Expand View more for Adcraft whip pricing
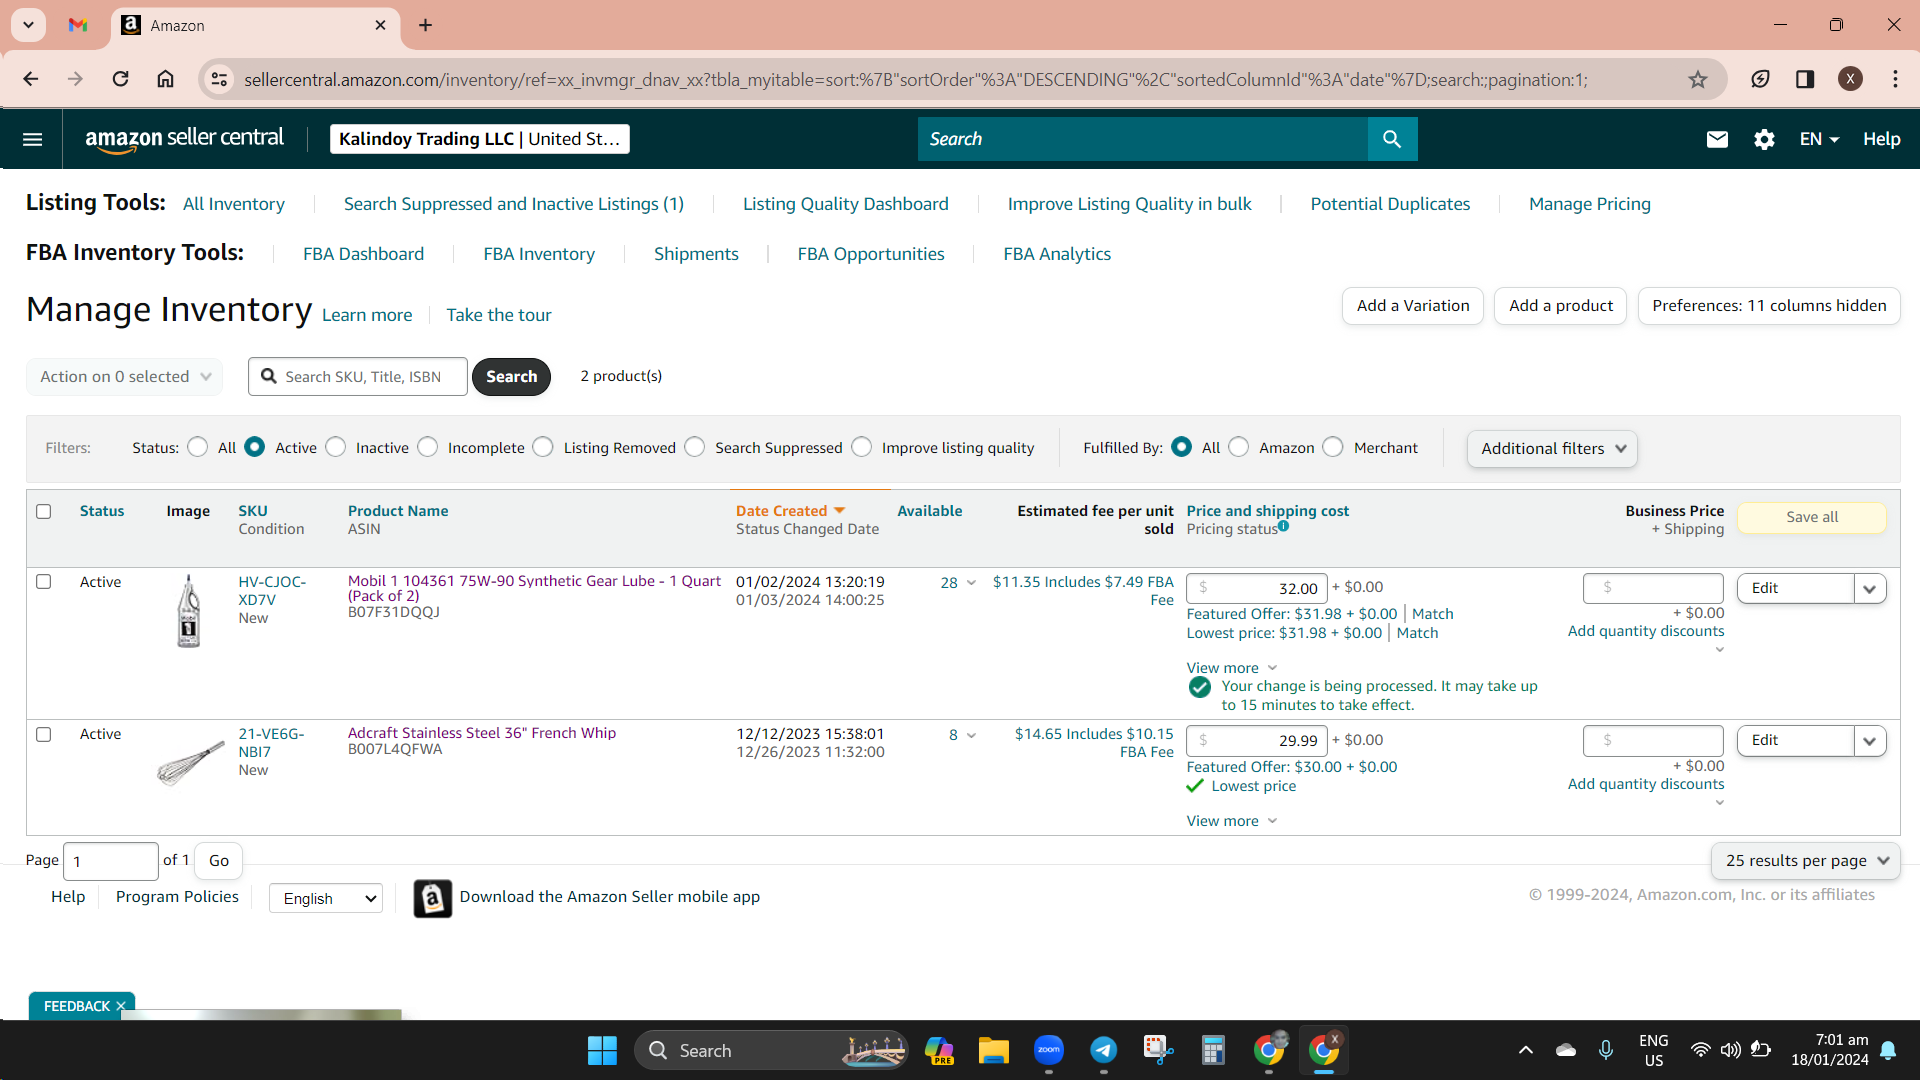 [1232, 821]
